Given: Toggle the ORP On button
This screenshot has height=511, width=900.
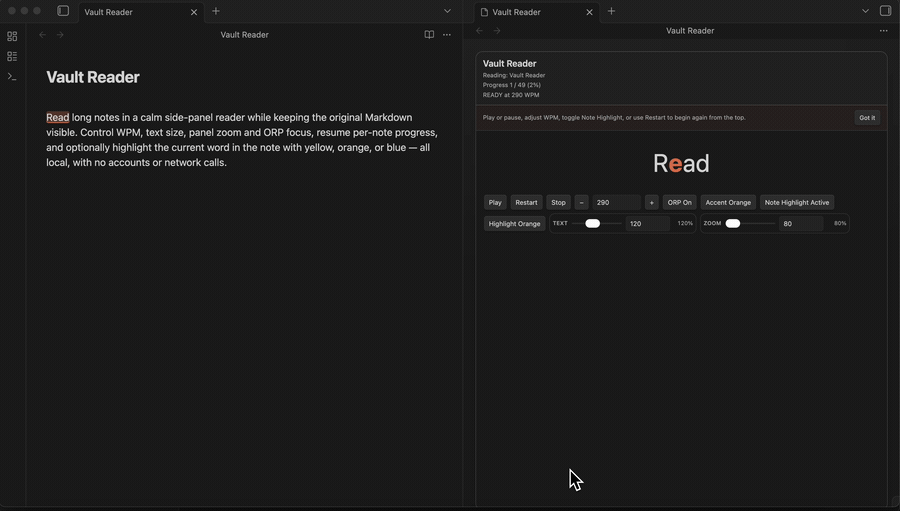Looking at the screenshot, I should tap(680, 202).
